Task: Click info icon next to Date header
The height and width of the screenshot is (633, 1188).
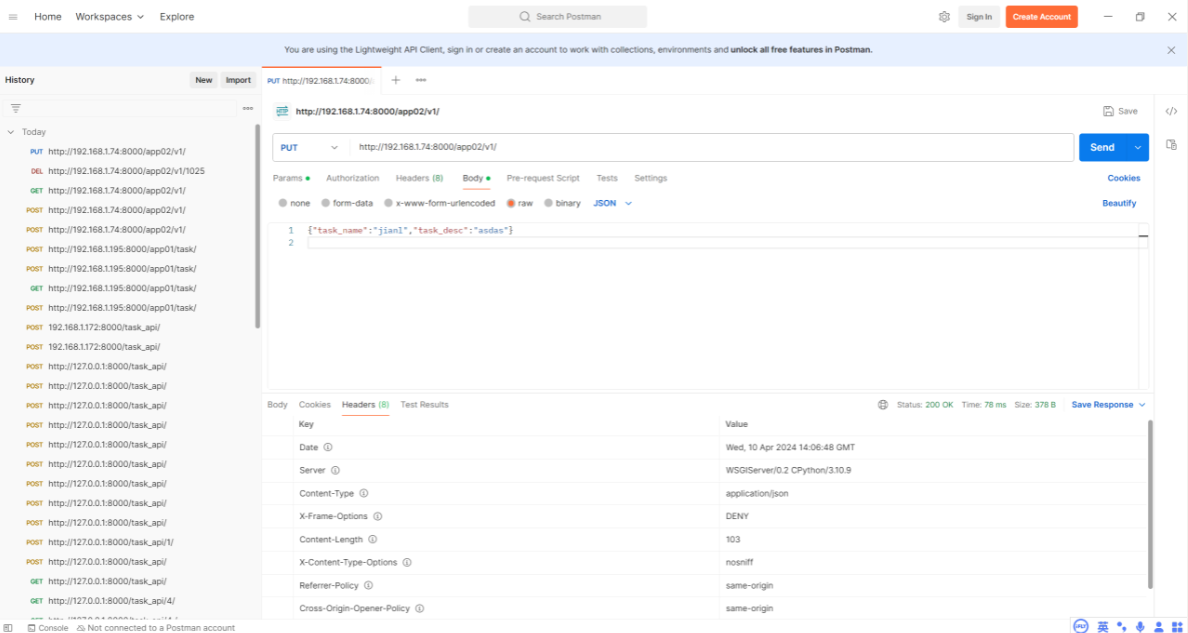Action: pos(328,447)
